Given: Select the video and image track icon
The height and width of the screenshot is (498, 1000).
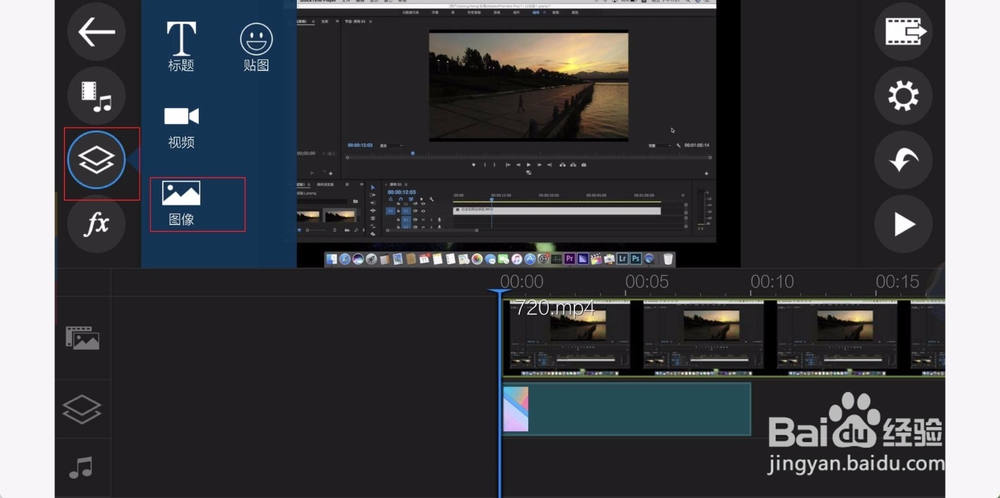Looking at the screenshot, I should pos(82,338).
